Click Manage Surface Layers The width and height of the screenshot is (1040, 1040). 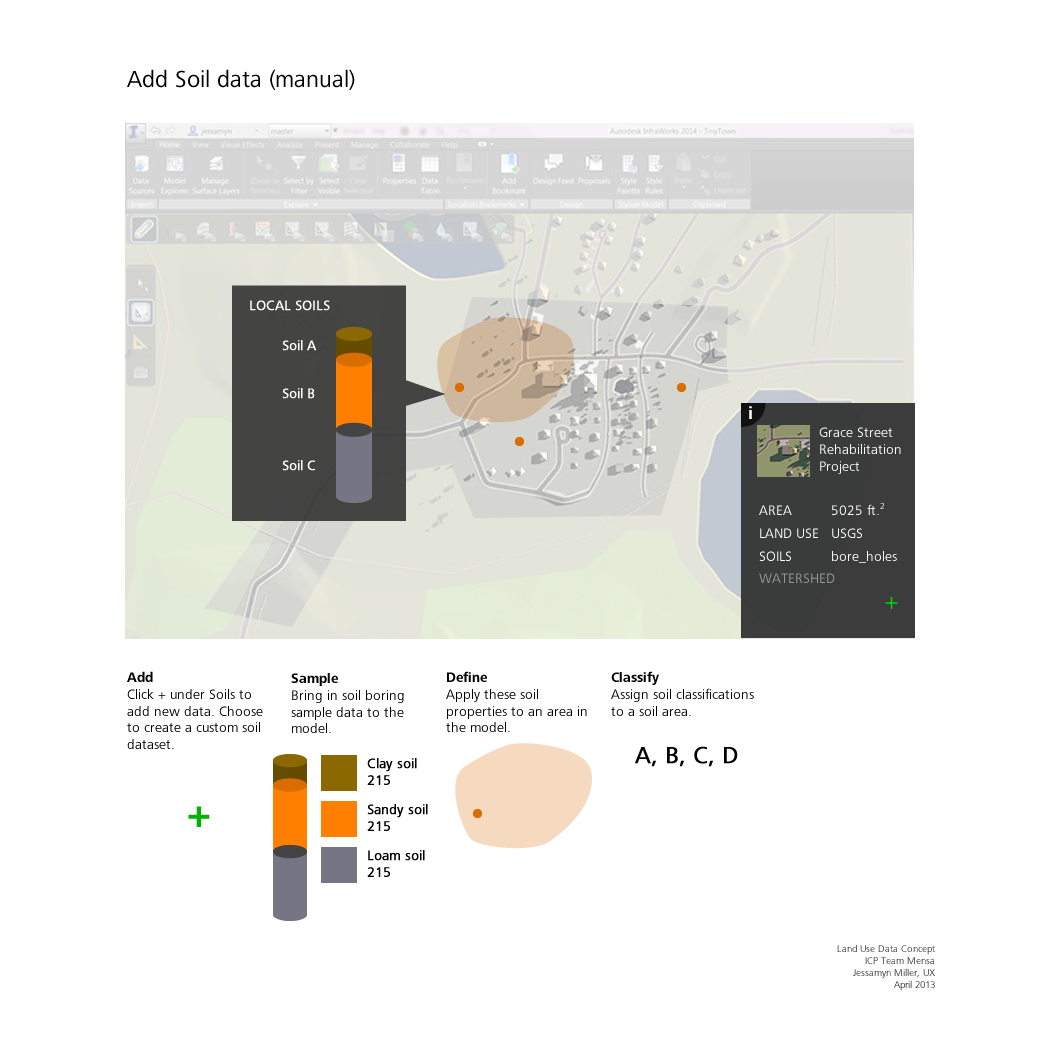tap(216, 174)
